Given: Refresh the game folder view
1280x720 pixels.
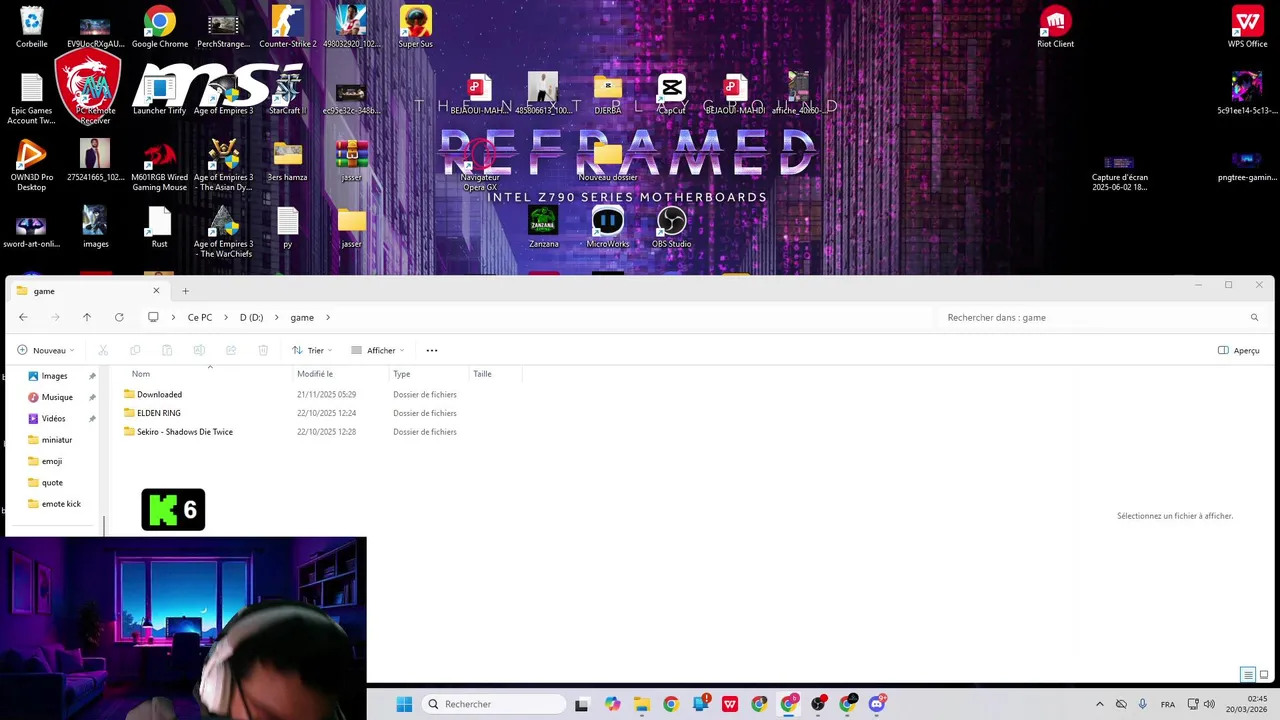Looking at the screenshot, I should (119, 317).
